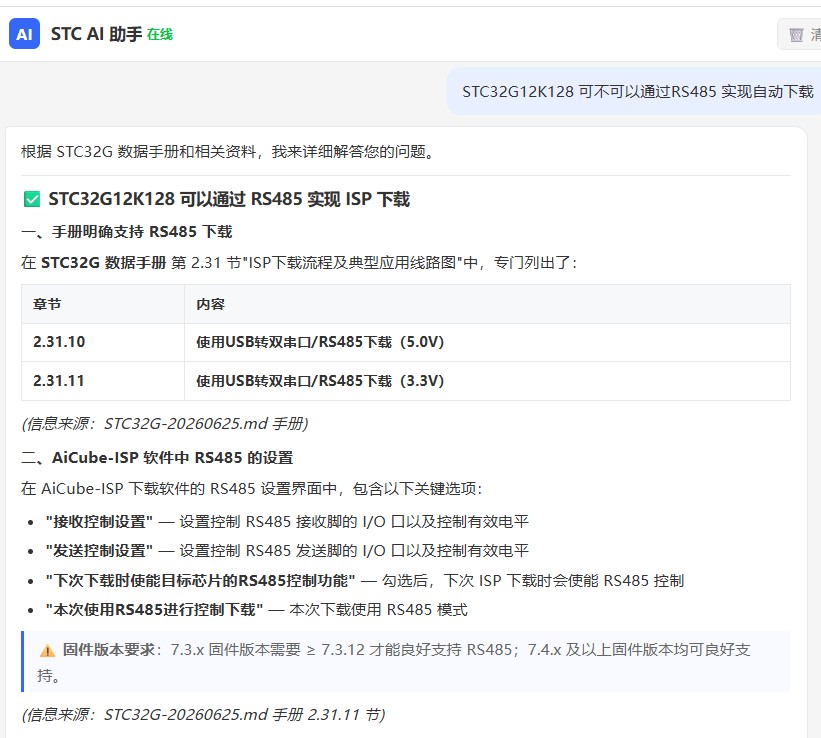Click the line 在 AiCube-ISP 下载软件的 RS485 设置界面中

pyautogui.click(x=251, y=489)
